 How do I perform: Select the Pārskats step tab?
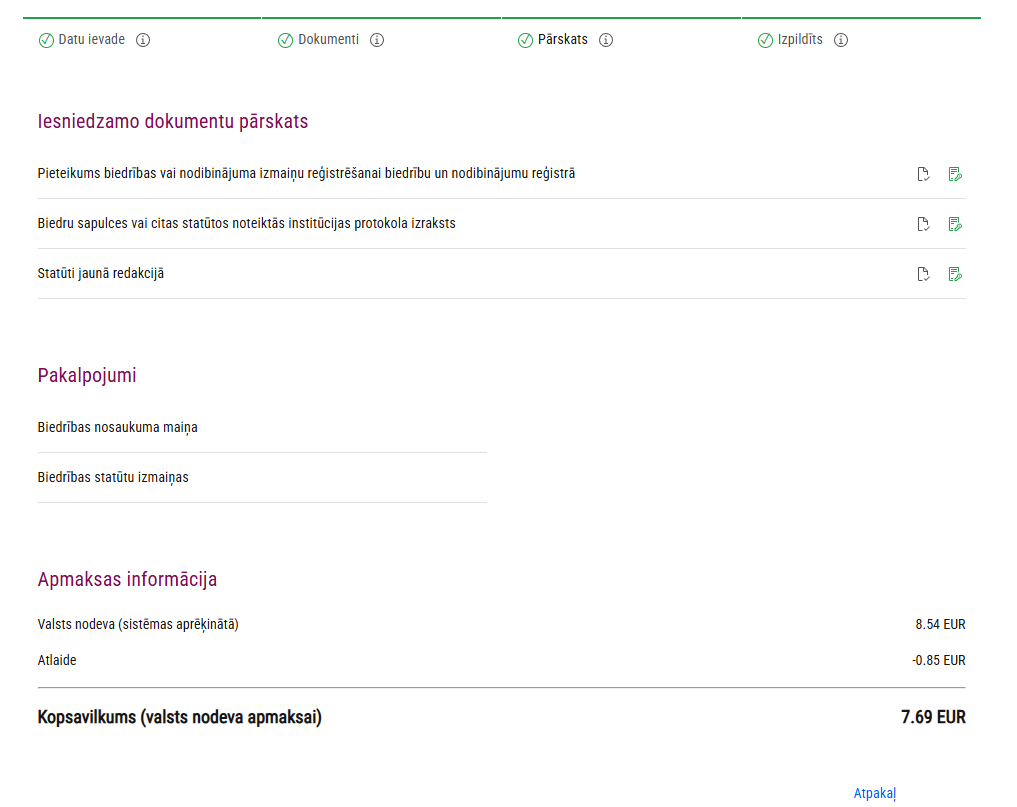click(562, 40)
